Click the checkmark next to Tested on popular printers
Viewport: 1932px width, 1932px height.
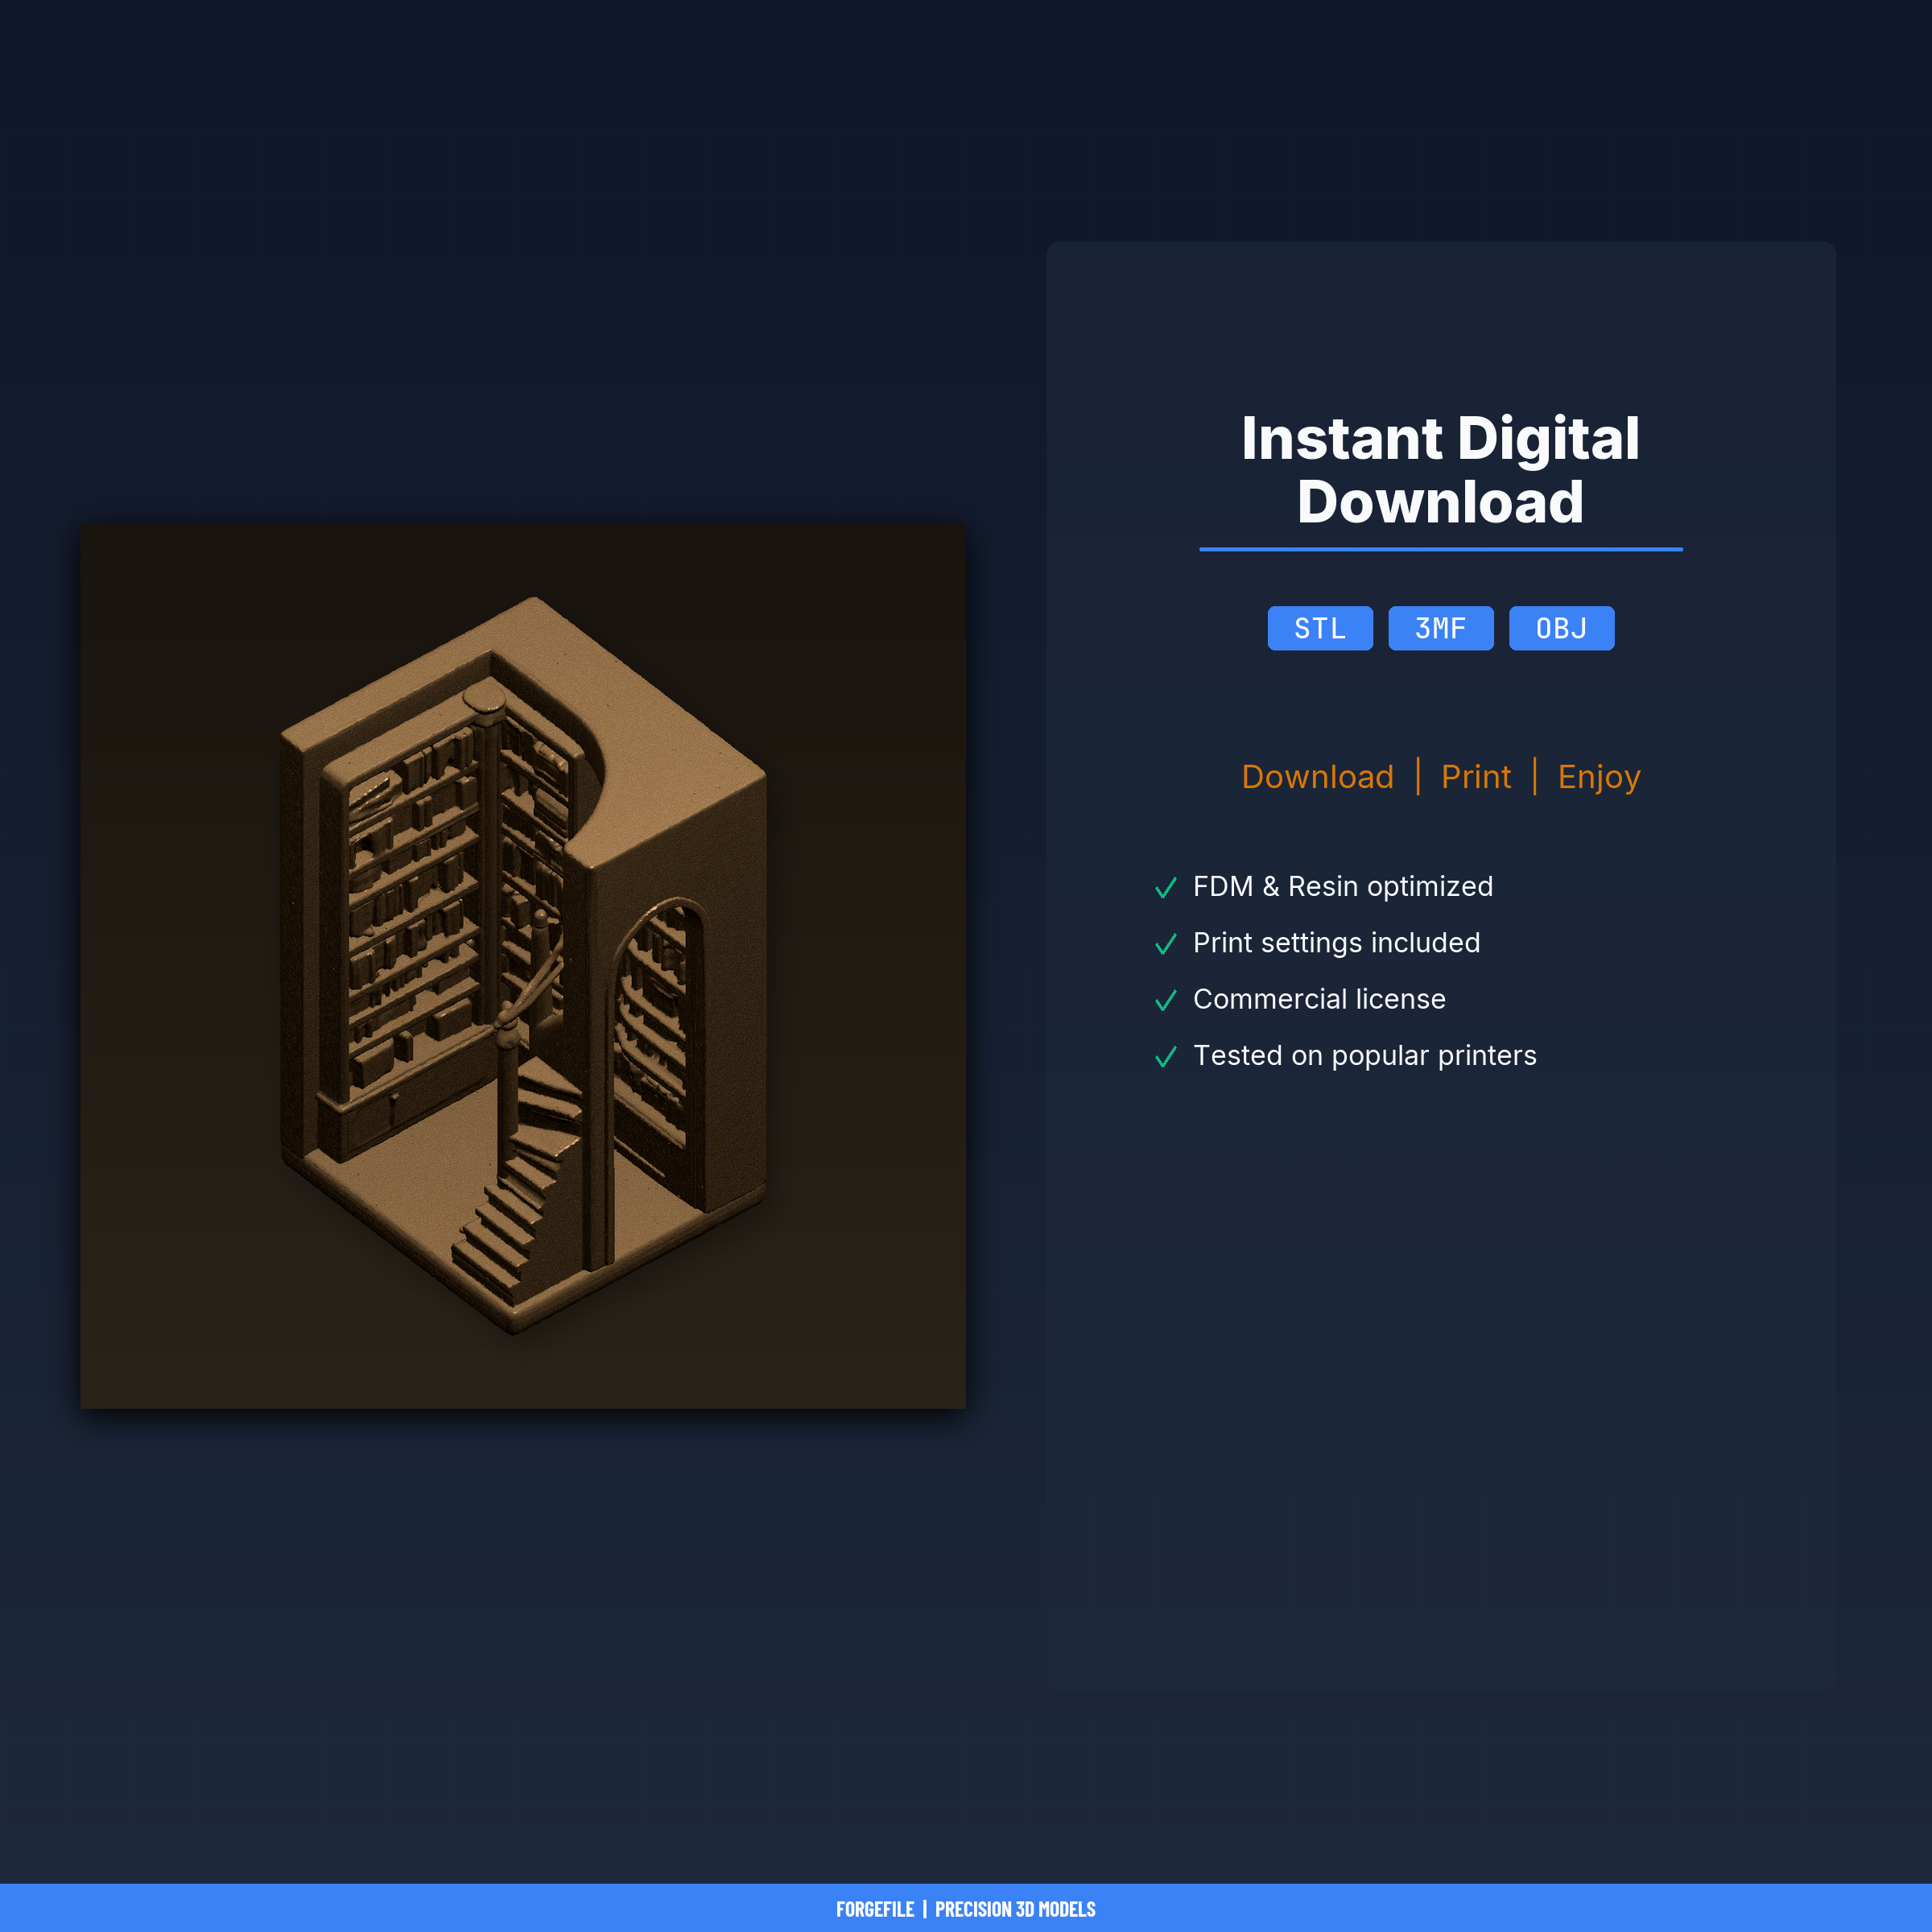point(1165,1057)
